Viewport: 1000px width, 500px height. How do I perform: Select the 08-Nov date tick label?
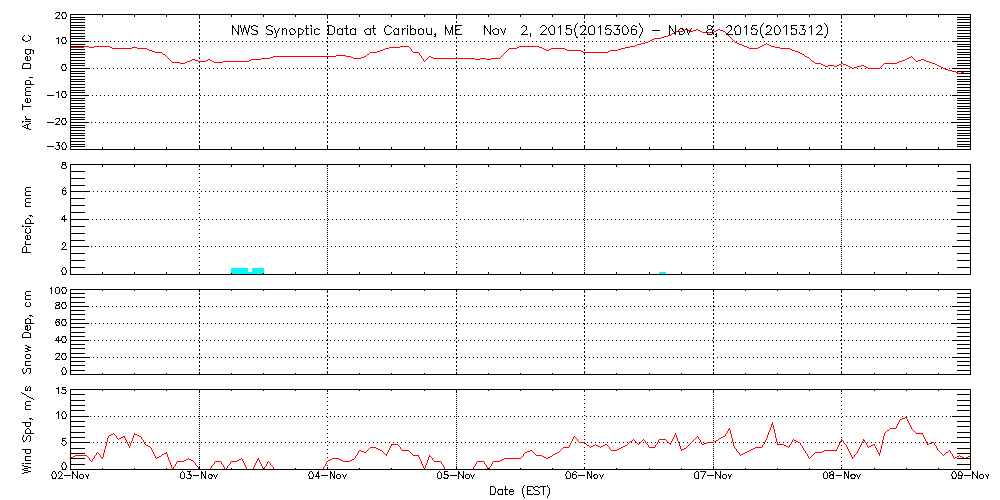[x=841, y=478]
